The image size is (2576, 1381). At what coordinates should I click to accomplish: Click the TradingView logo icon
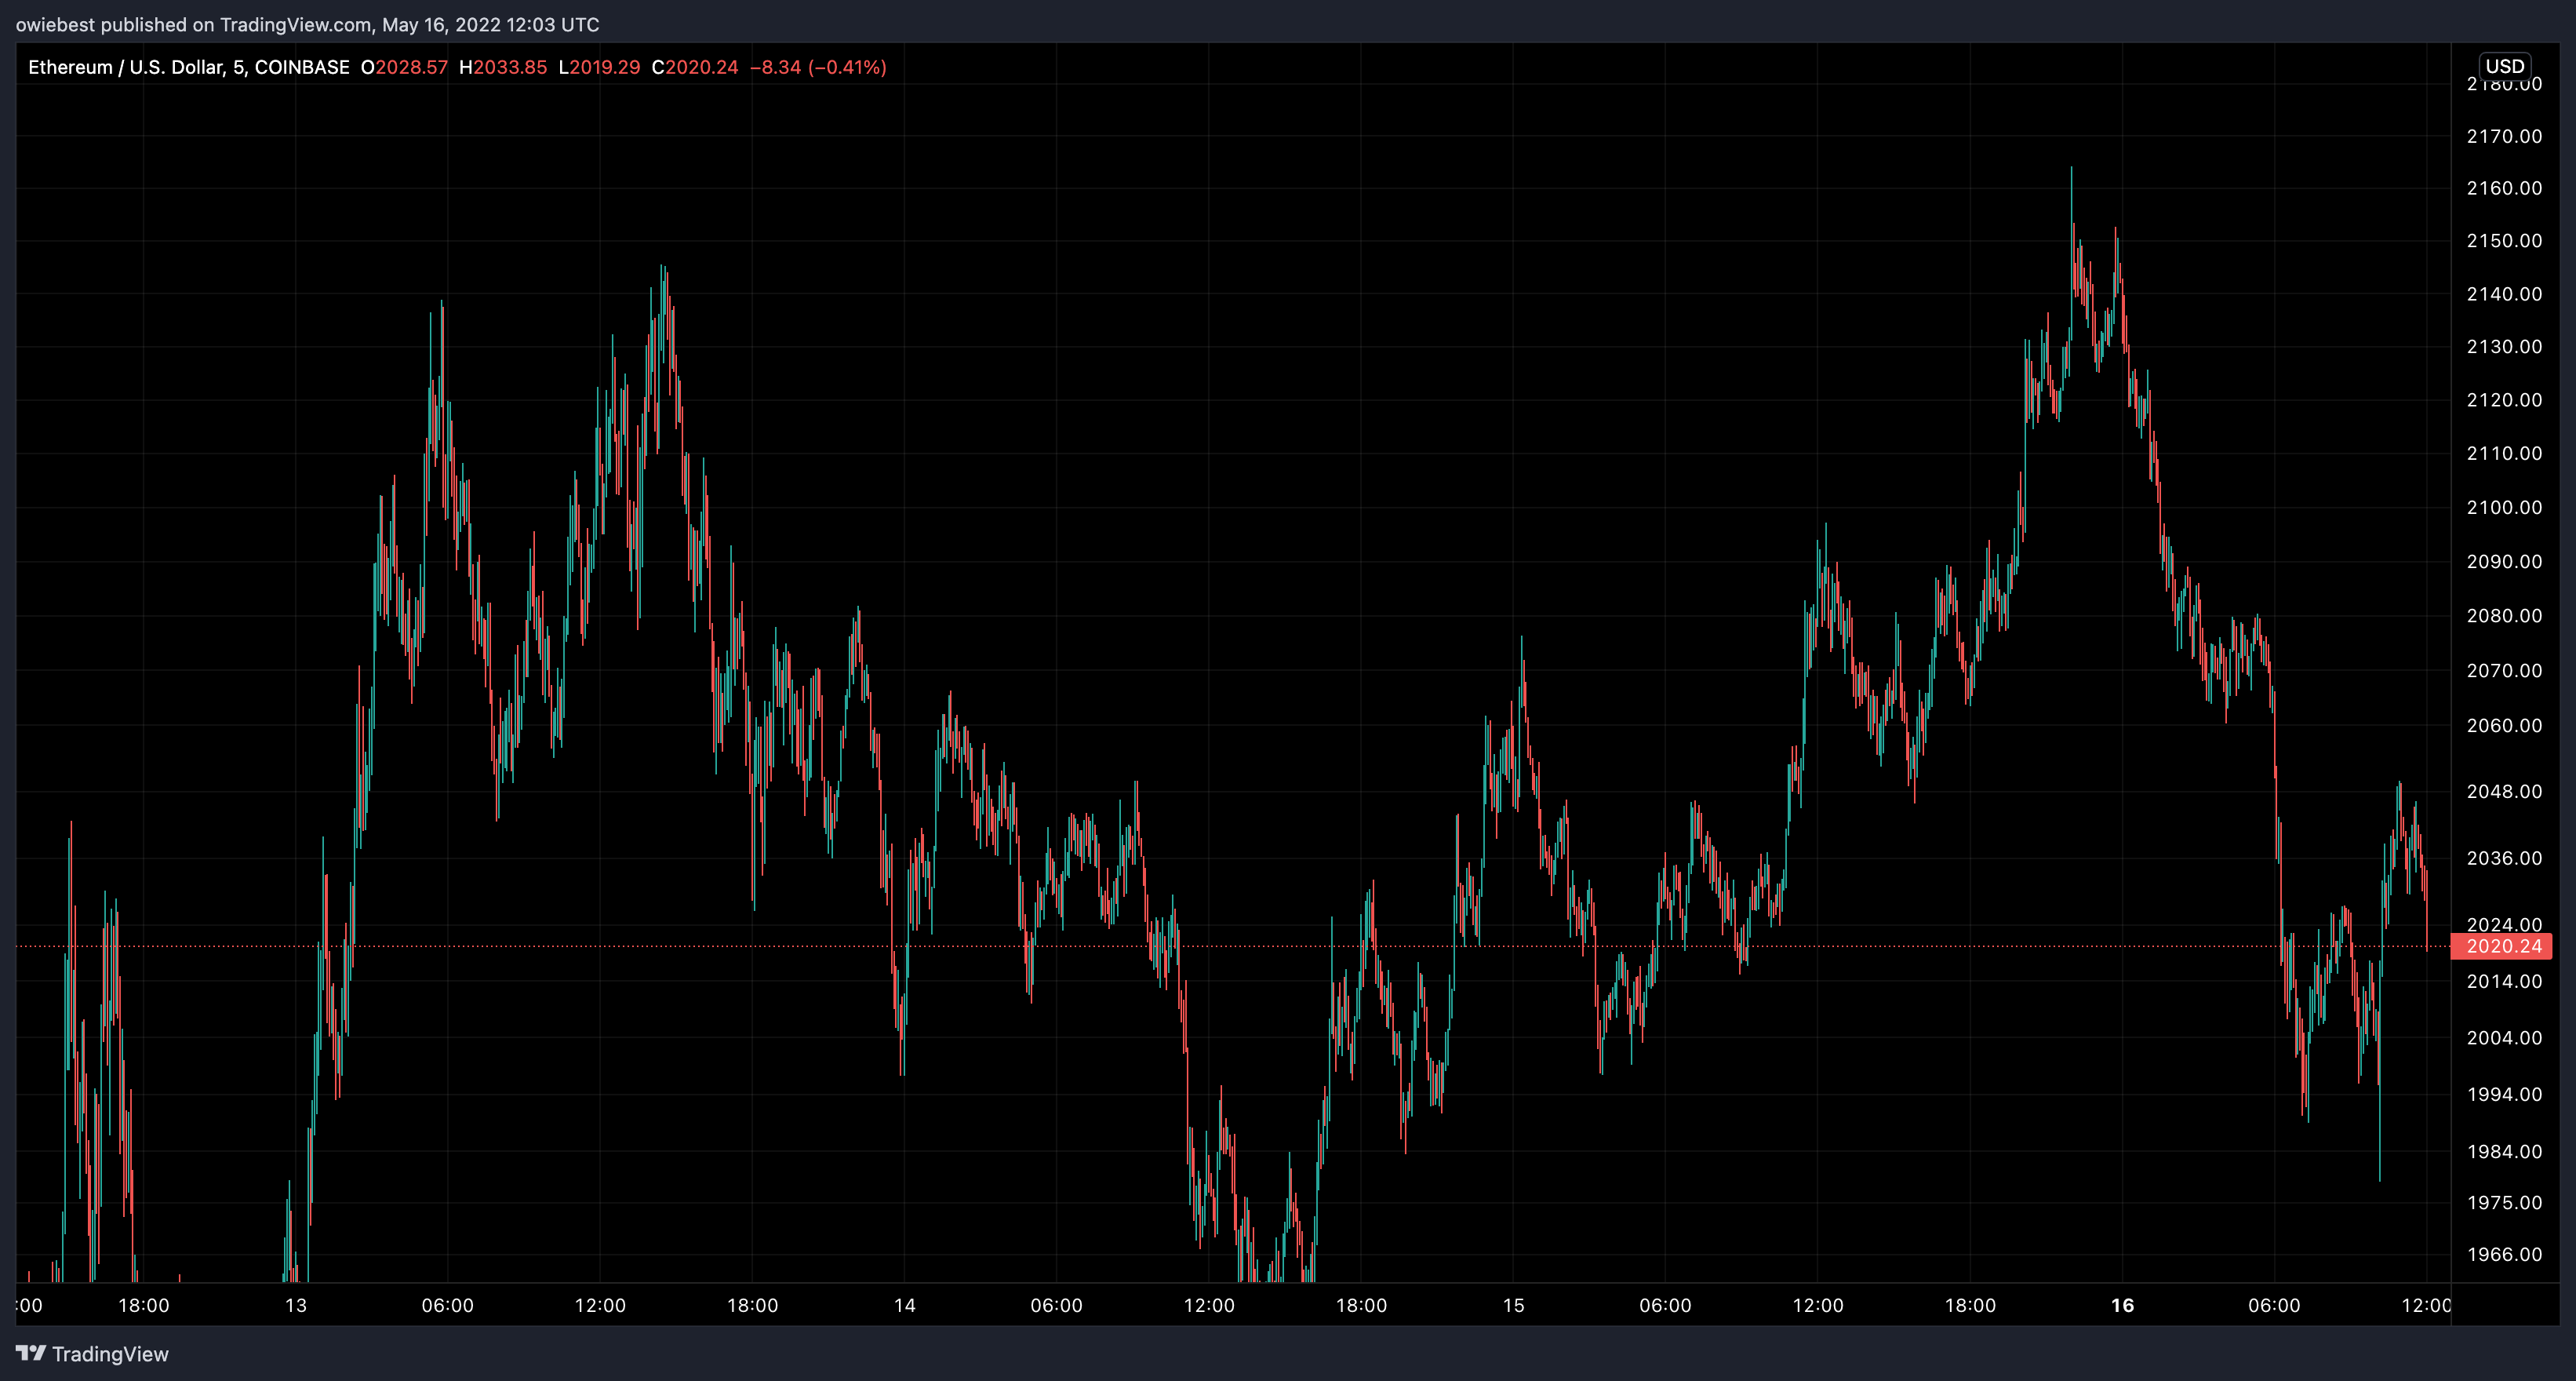click(31, 1353)
